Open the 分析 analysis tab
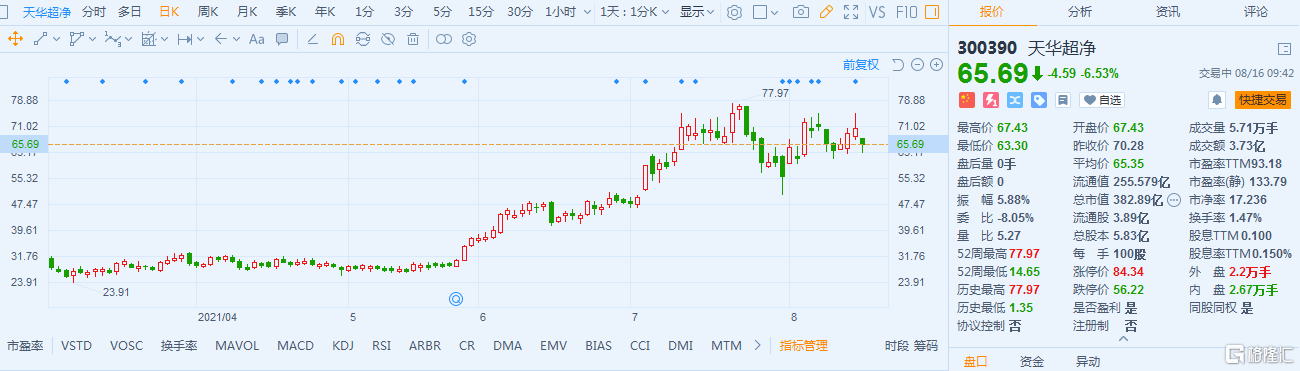The image size is (1300, 371). (x=1079, y=12)
